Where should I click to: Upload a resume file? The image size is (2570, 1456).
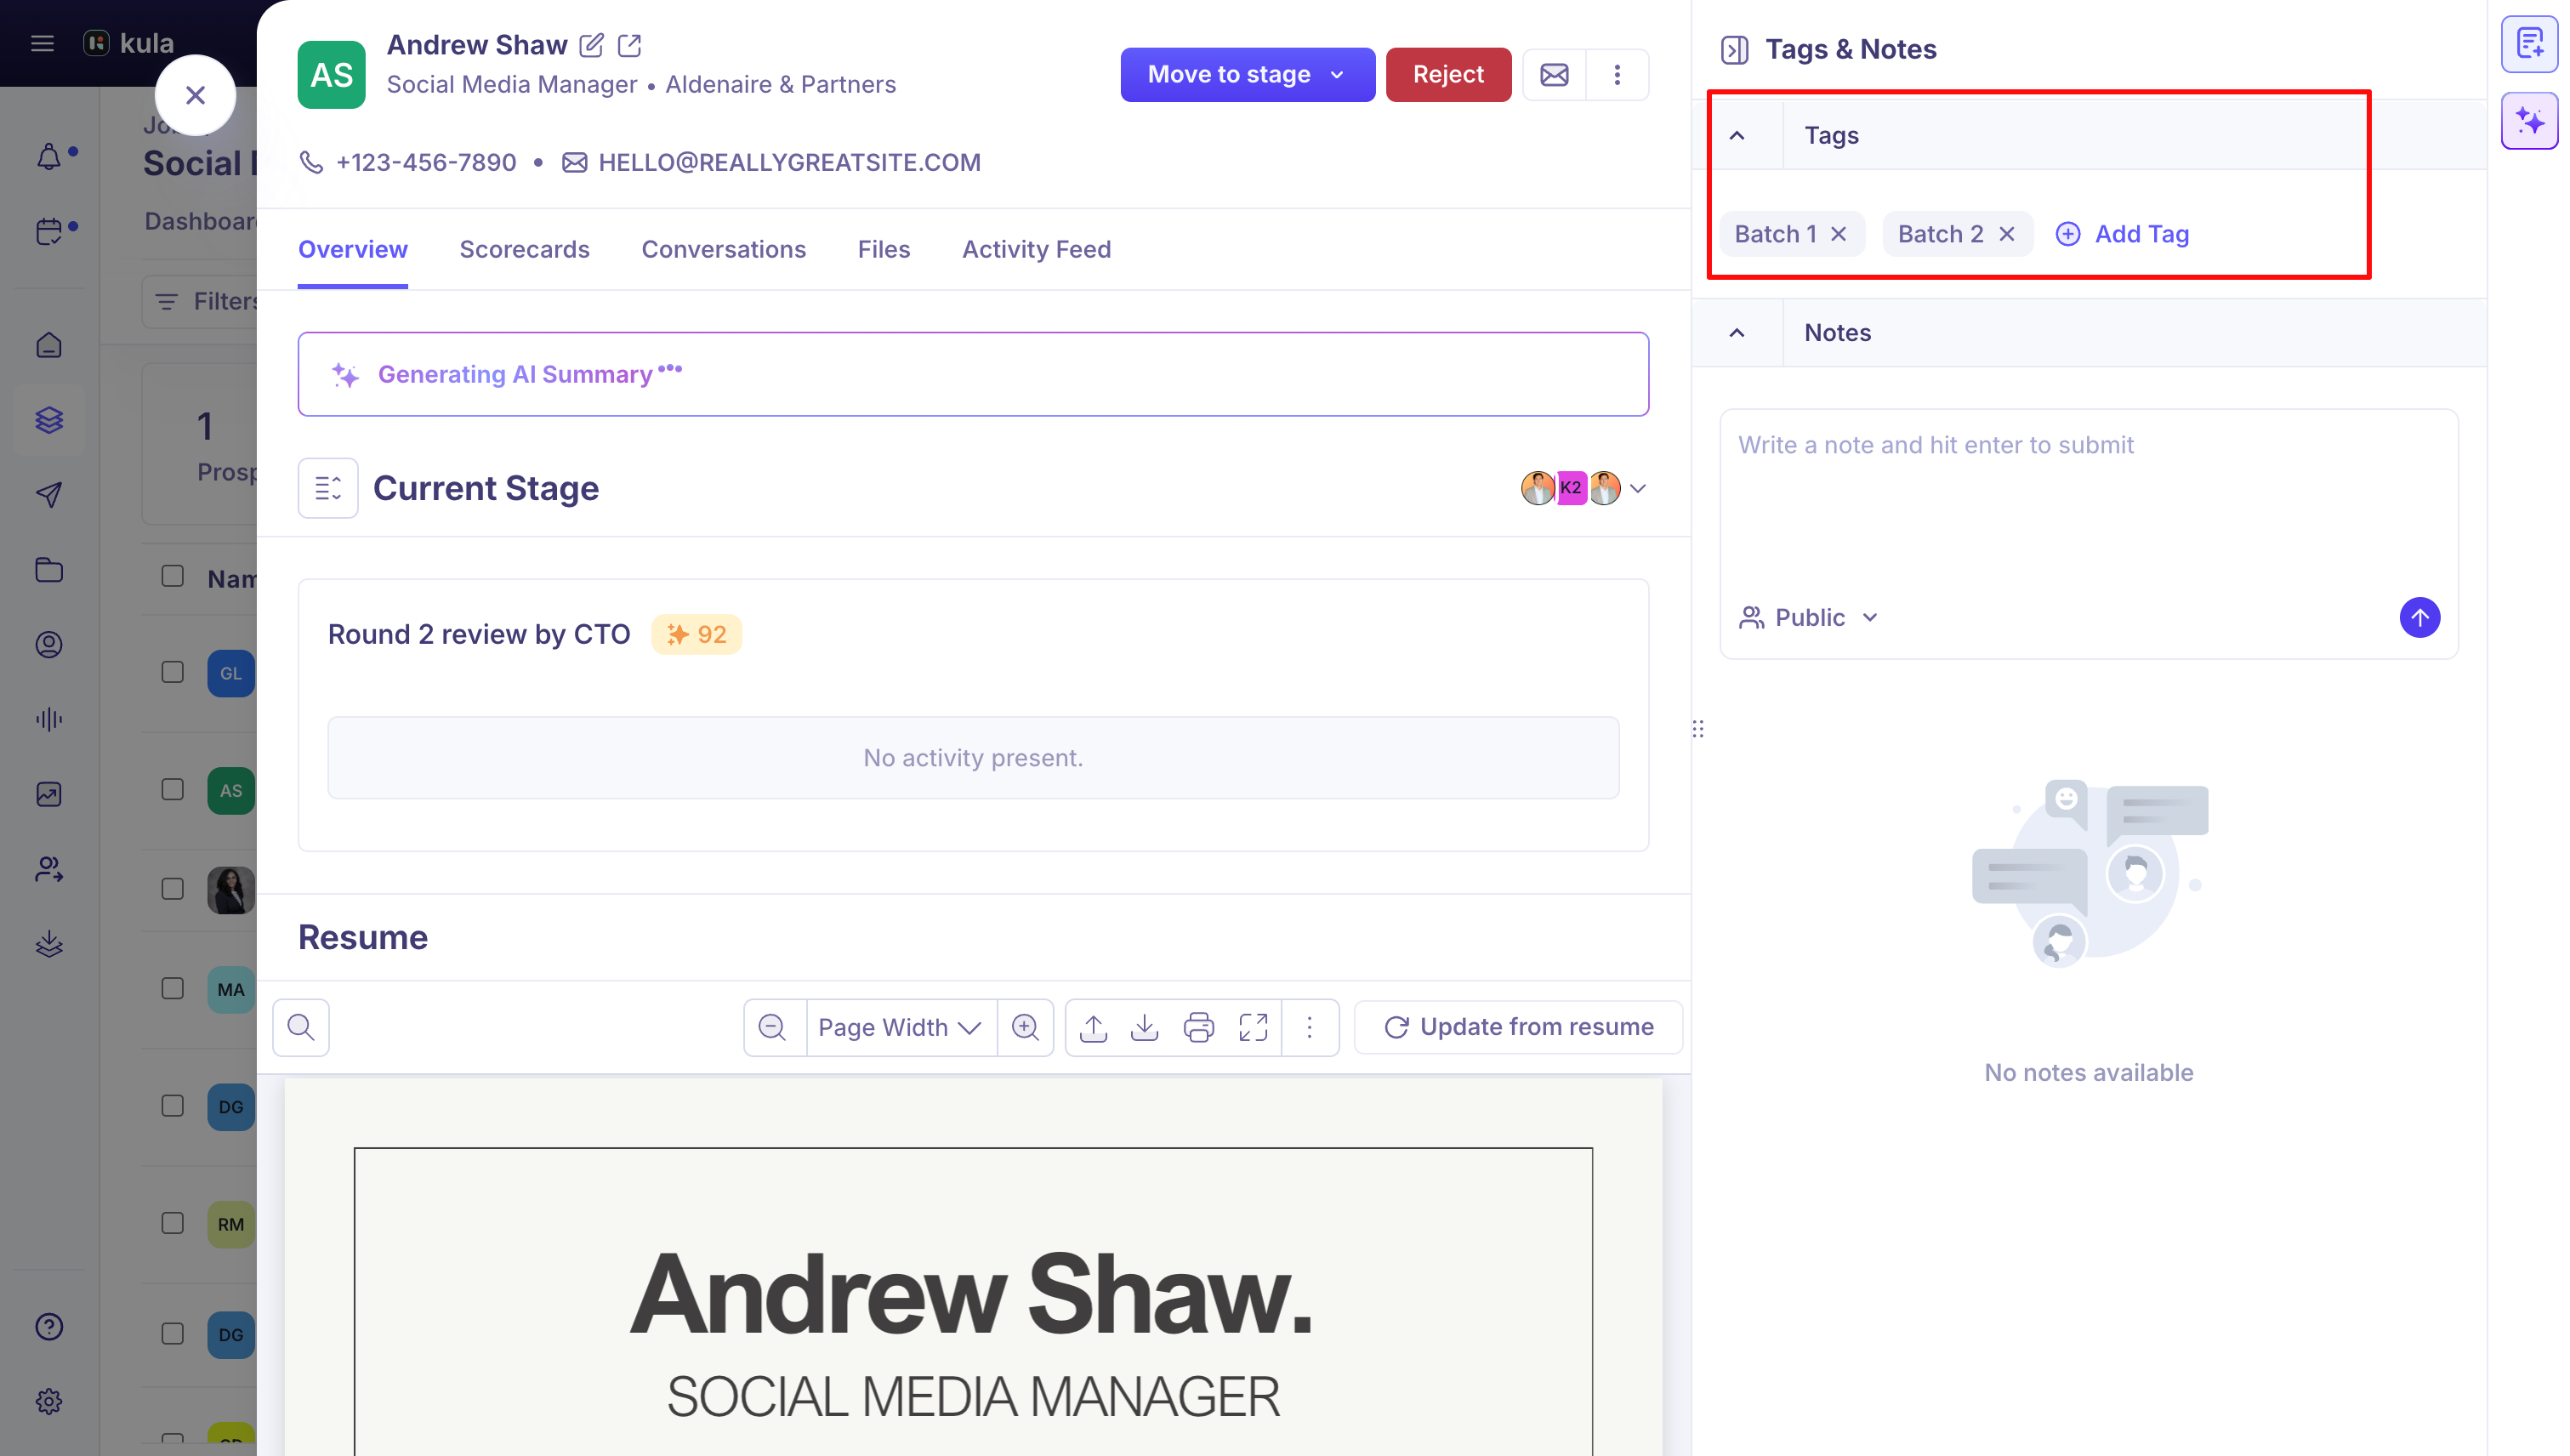(x=1094, y=1027)
